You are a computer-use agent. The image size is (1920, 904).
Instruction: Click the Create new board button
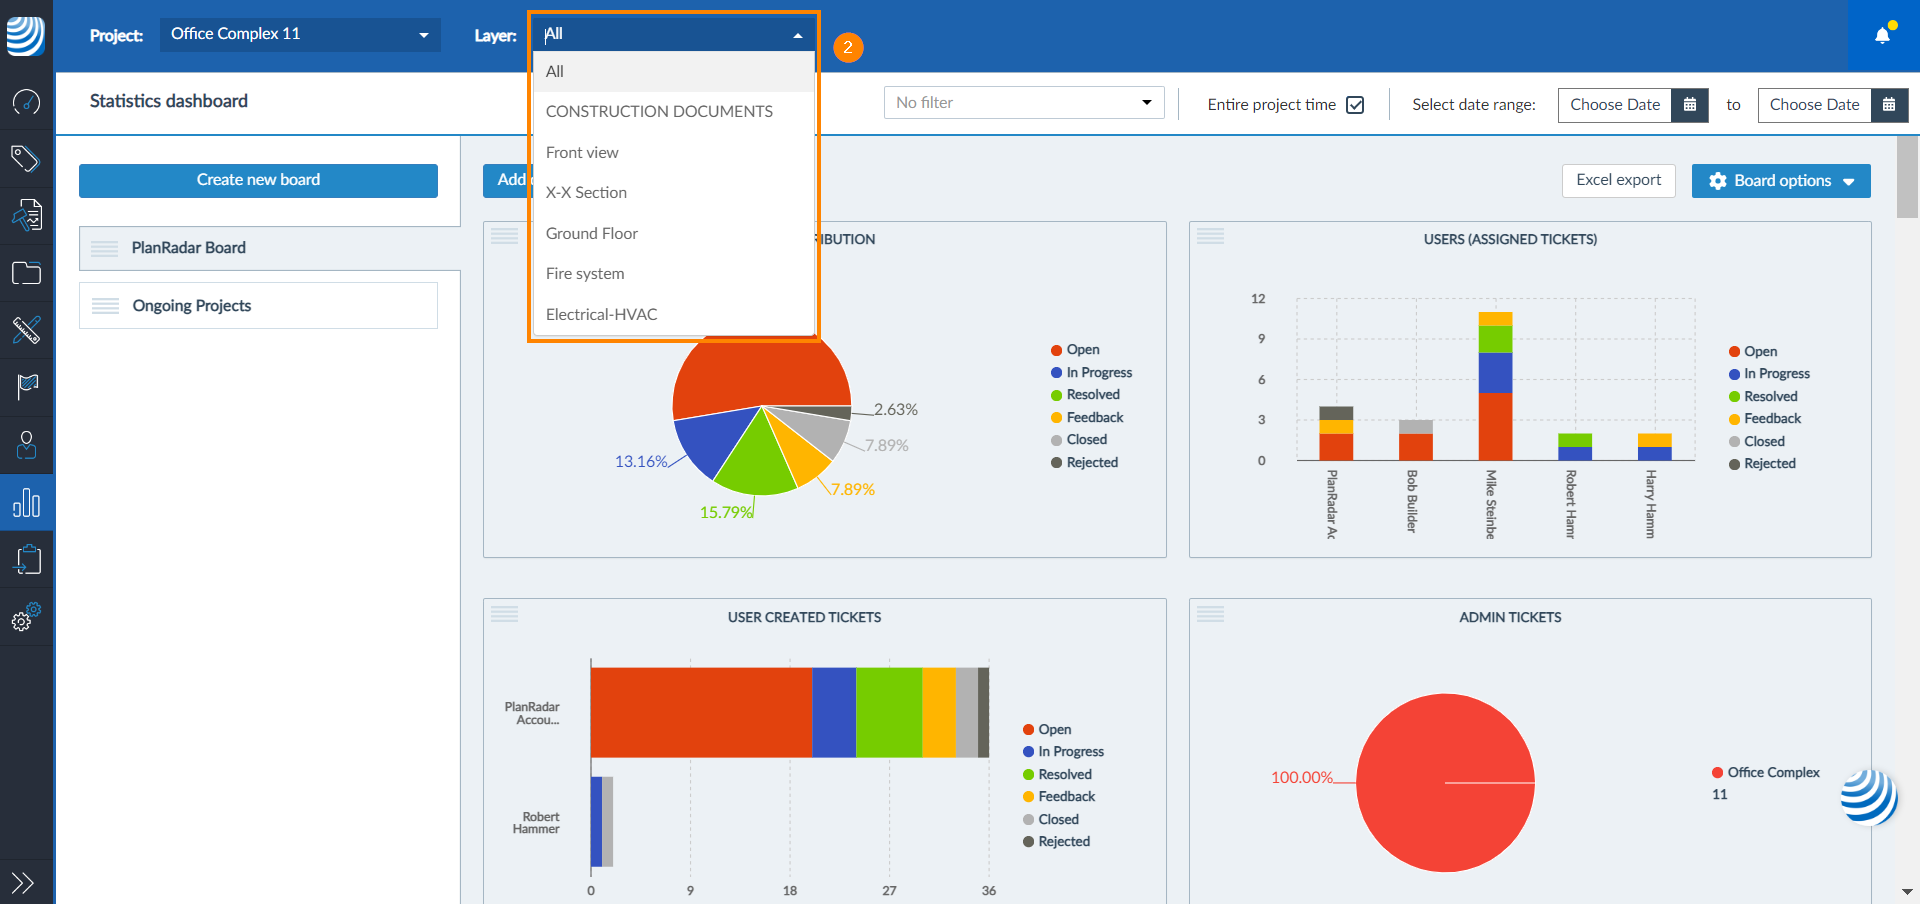(x=258, y=180)
